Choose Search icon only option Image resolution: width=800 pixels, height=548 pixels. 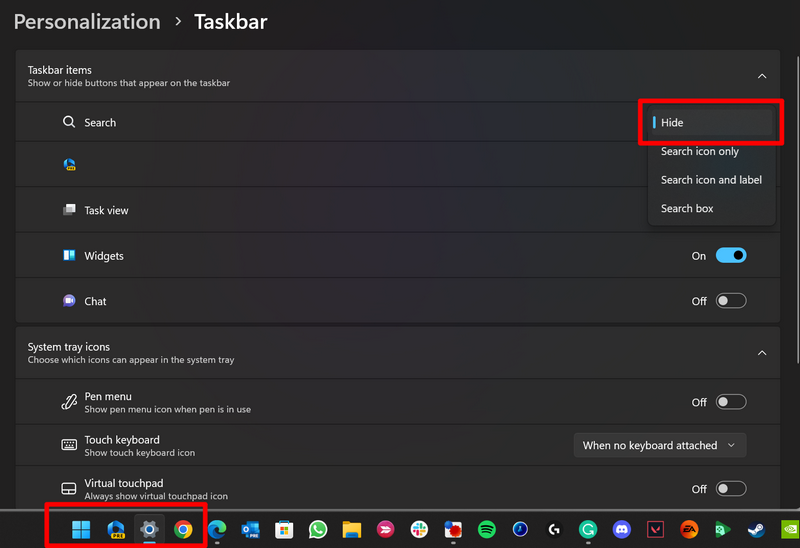[x=700, y=152]
